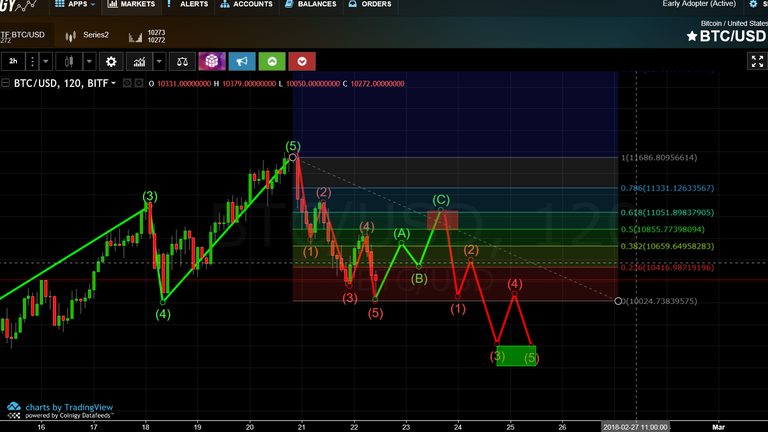Image resolution: width=768 pixels, height=432 pixels.
Task: Expand the BTC/USD, 120, BITF dropdown
Action: coord(114,83)
